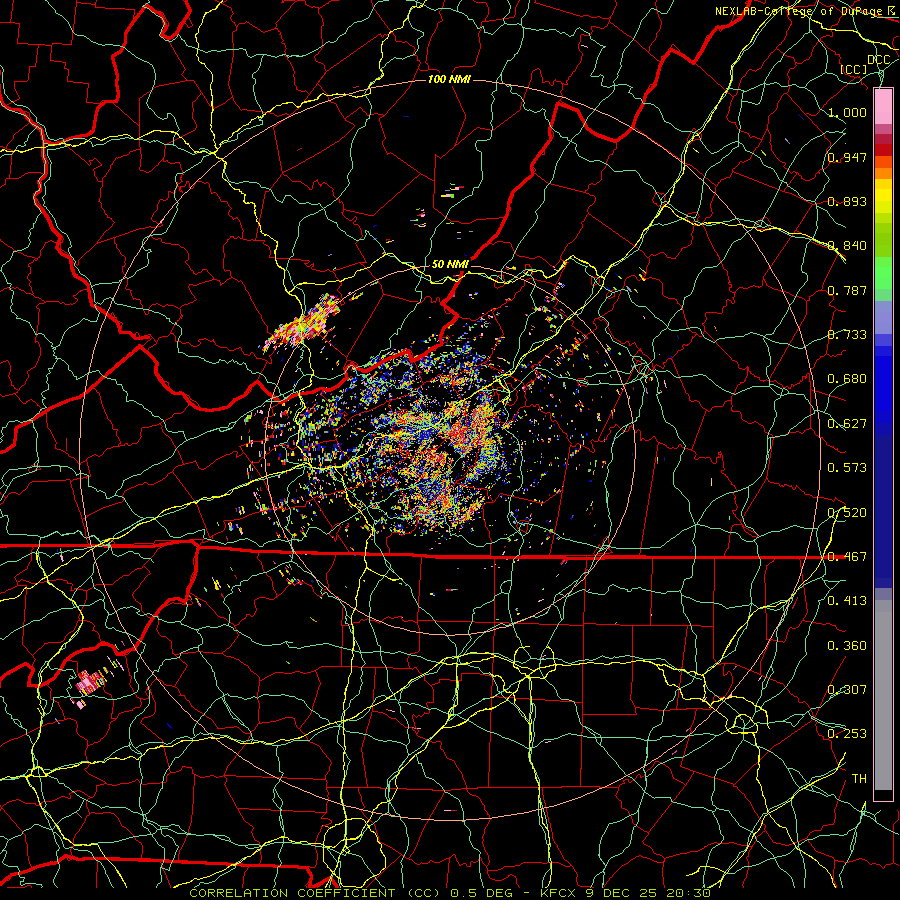
Task: Select the 0.947 scale value
Action: 847,157
